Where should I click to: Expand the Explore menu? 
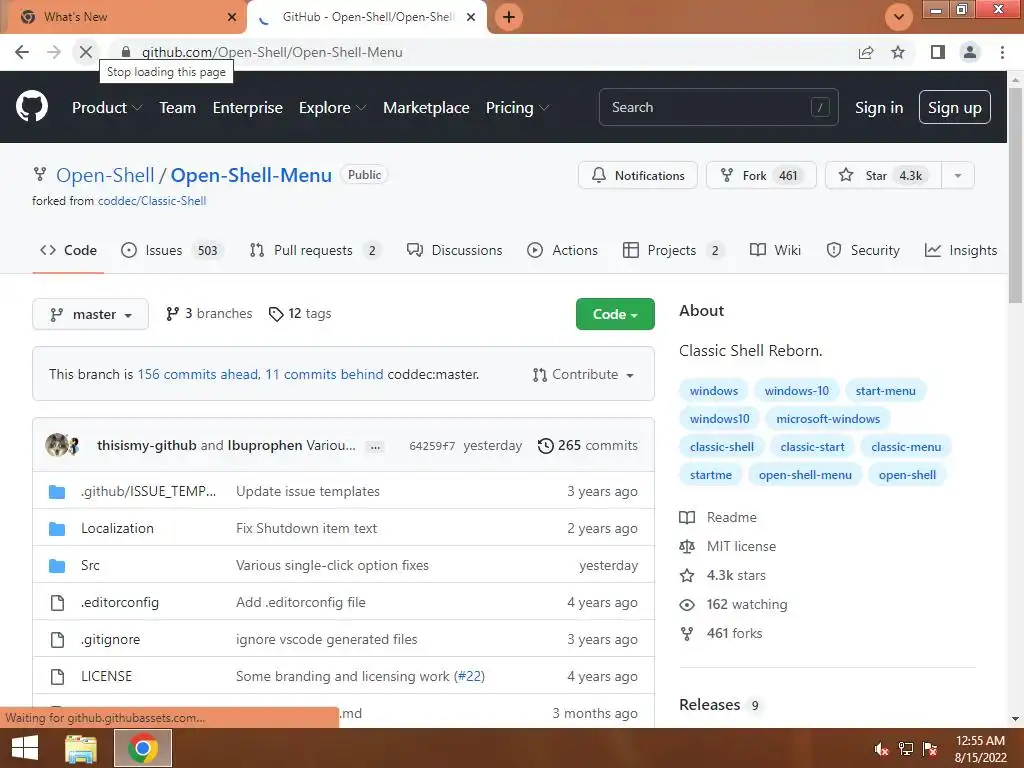pos(332,108)
